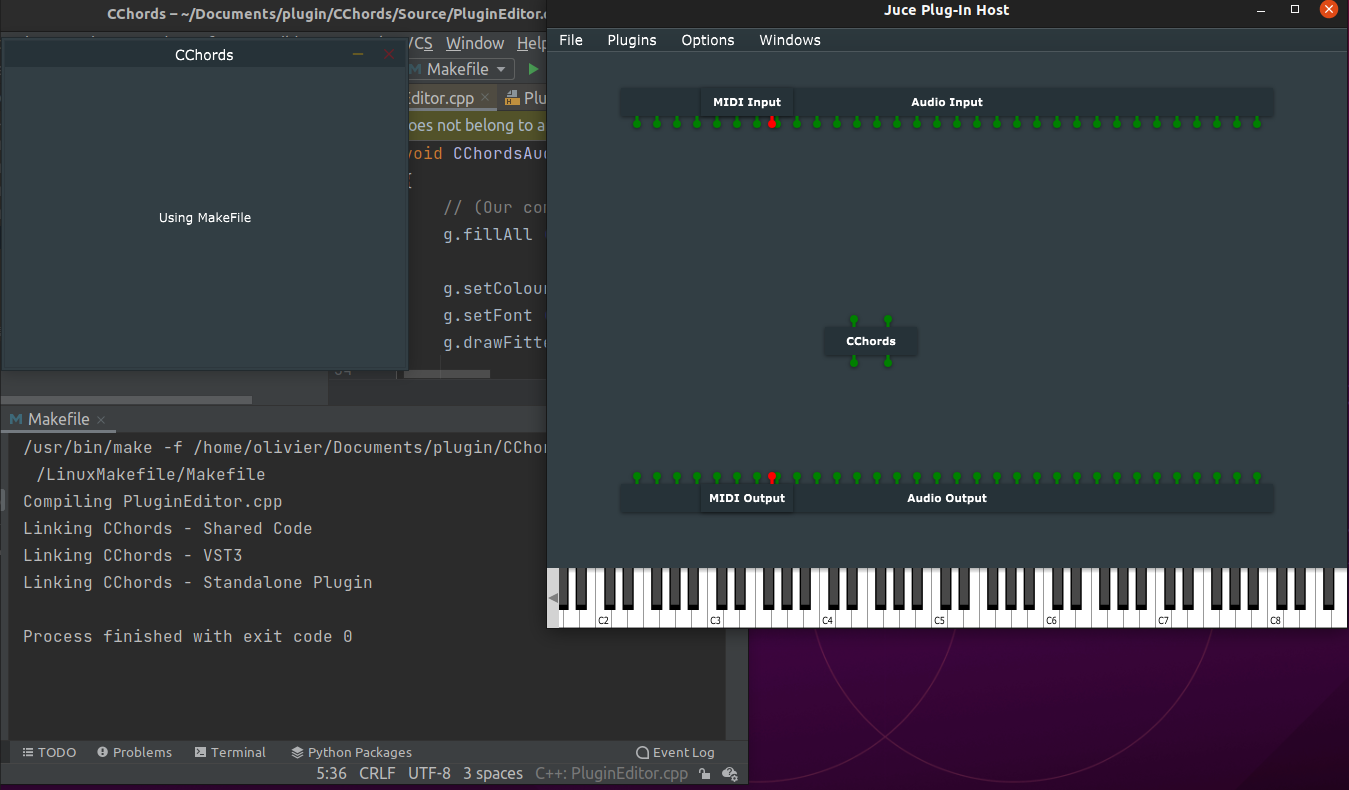The height and width of the screenshot is (790, 1349).
Task: Select the CChords plugin node
Action: pyautogui.click(x=871, y=341)
